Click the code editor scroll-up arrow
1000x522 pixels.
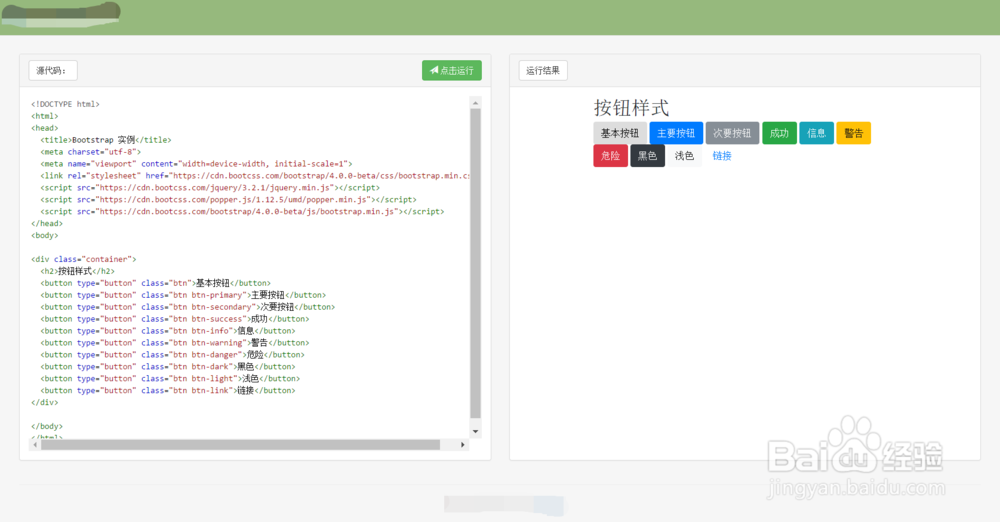[475, 103]
